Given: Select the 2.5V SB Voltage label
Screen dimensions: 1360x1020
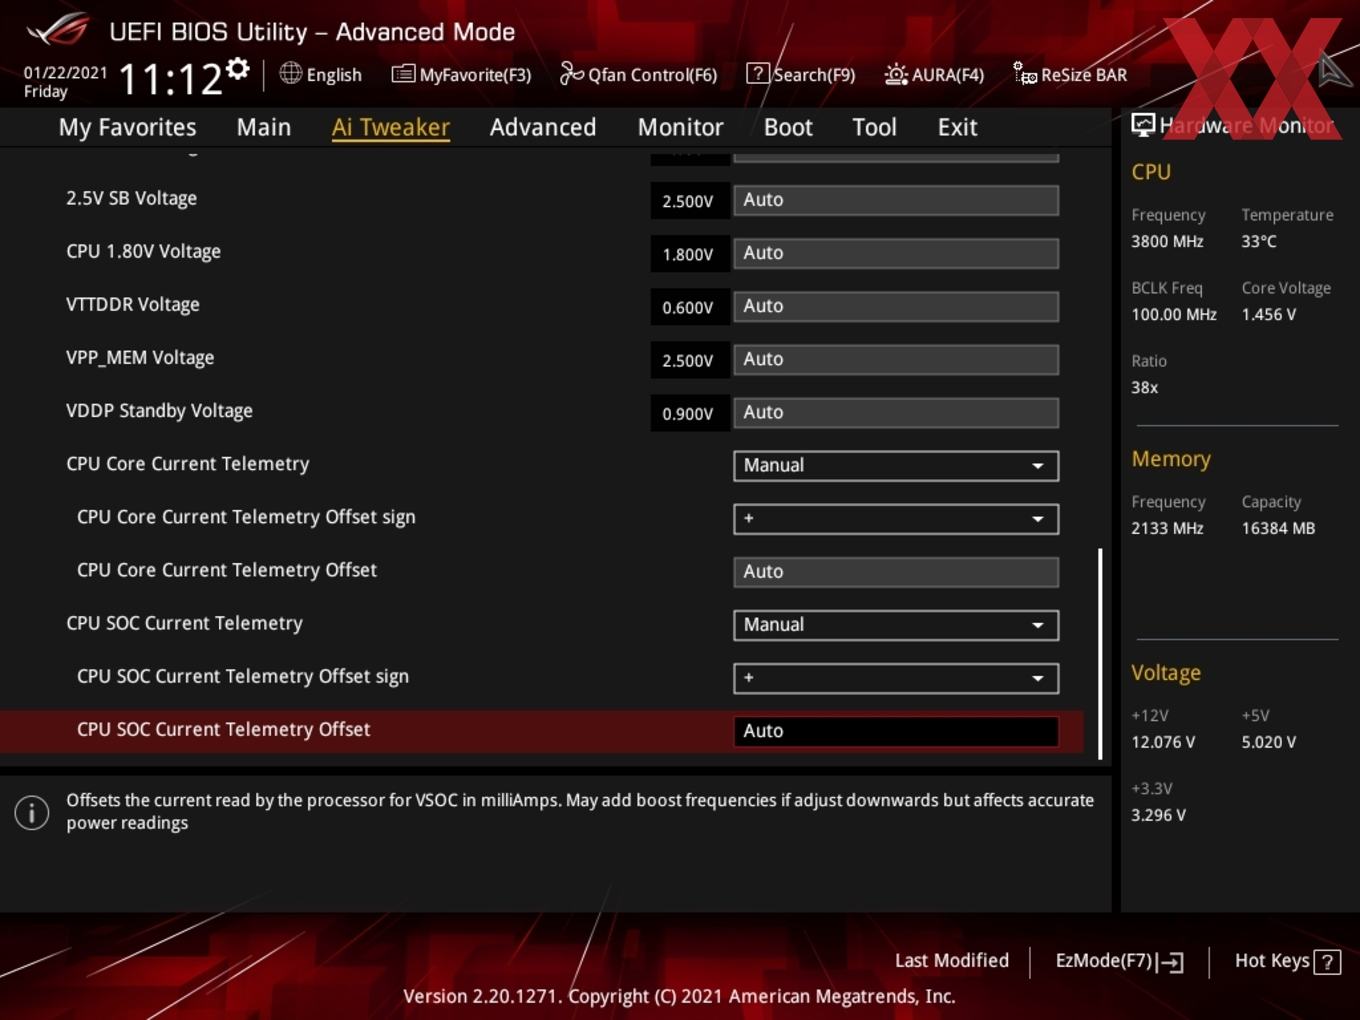Looking at the screenshot, I should pos(131,198).
